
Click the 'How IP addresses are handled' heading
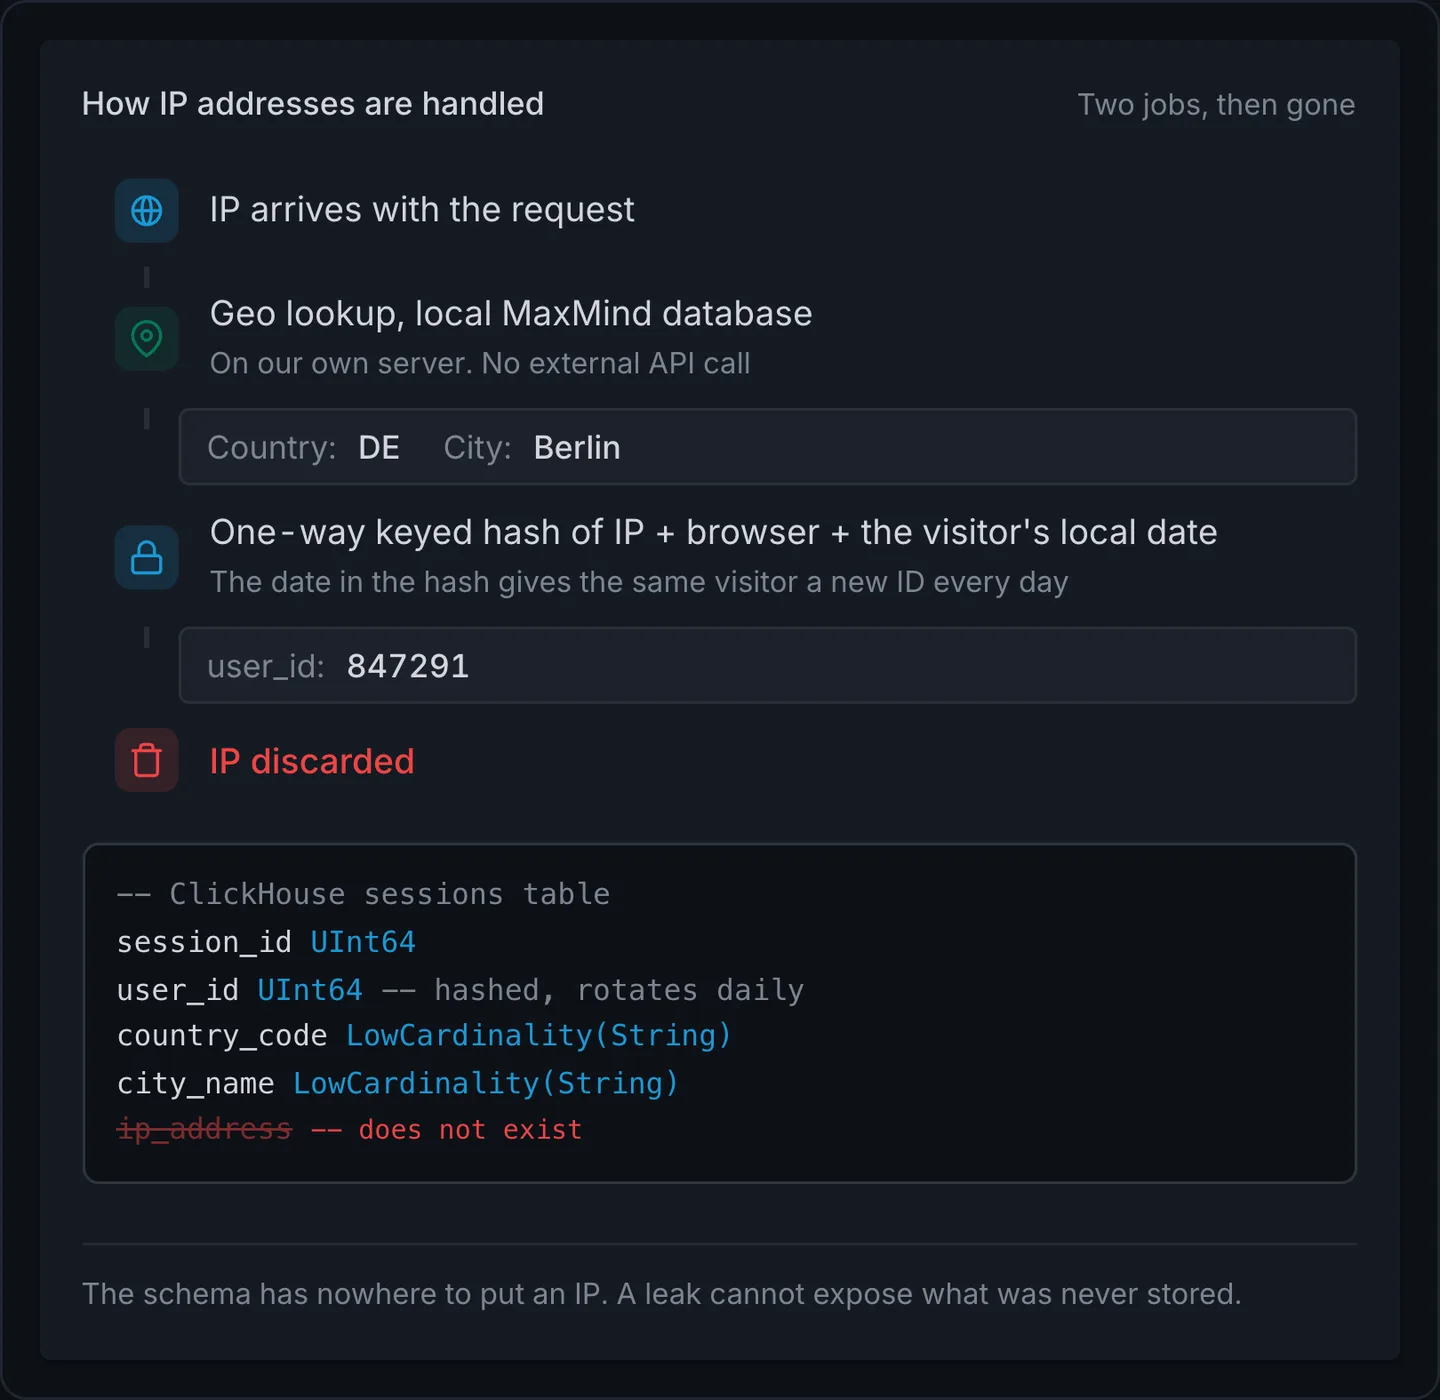coord(313,104)
